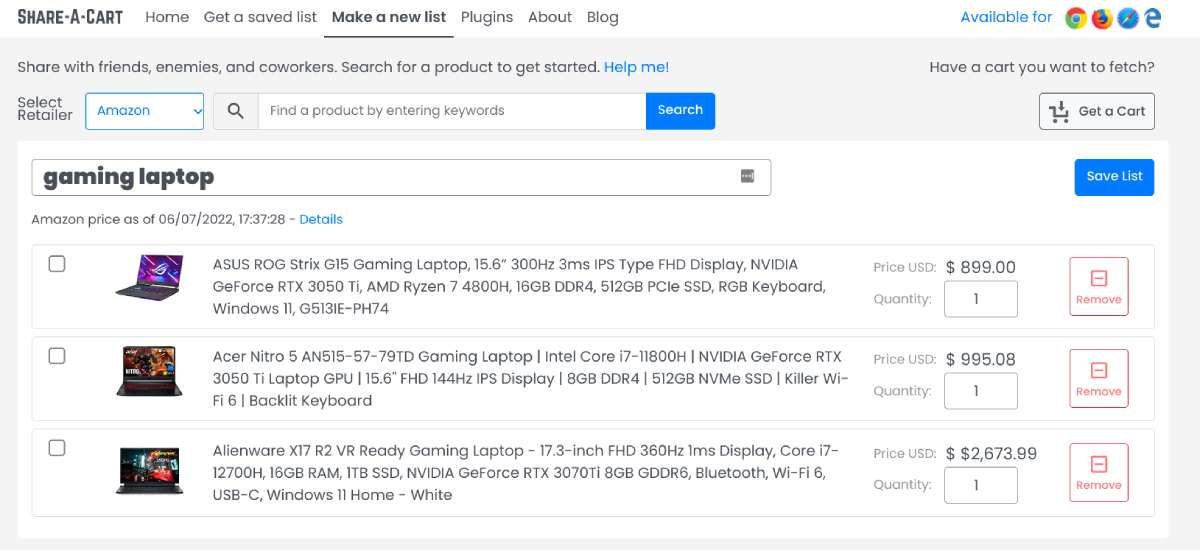Tick the checkbox for ASUS ROG Strix G15
1200x550 pixels.
pos(57,264)
